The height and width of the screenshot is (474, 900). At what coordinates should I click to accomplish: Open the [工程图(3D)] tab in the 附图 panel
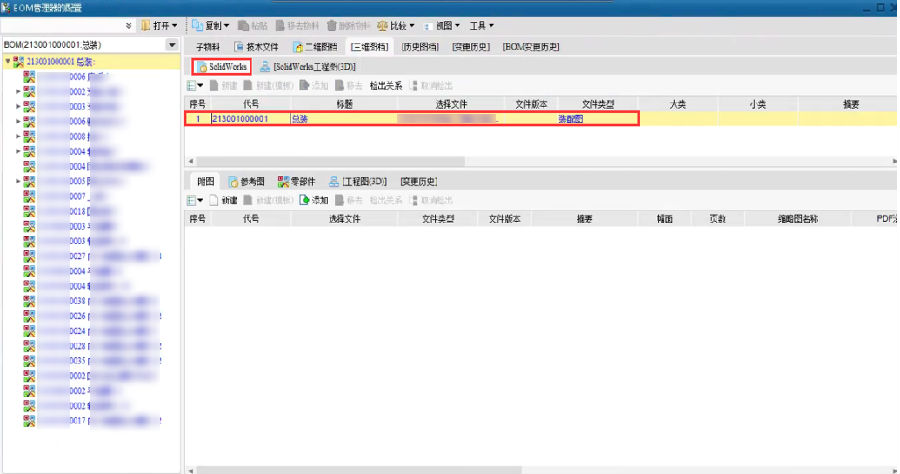click(x=358, y=181)
